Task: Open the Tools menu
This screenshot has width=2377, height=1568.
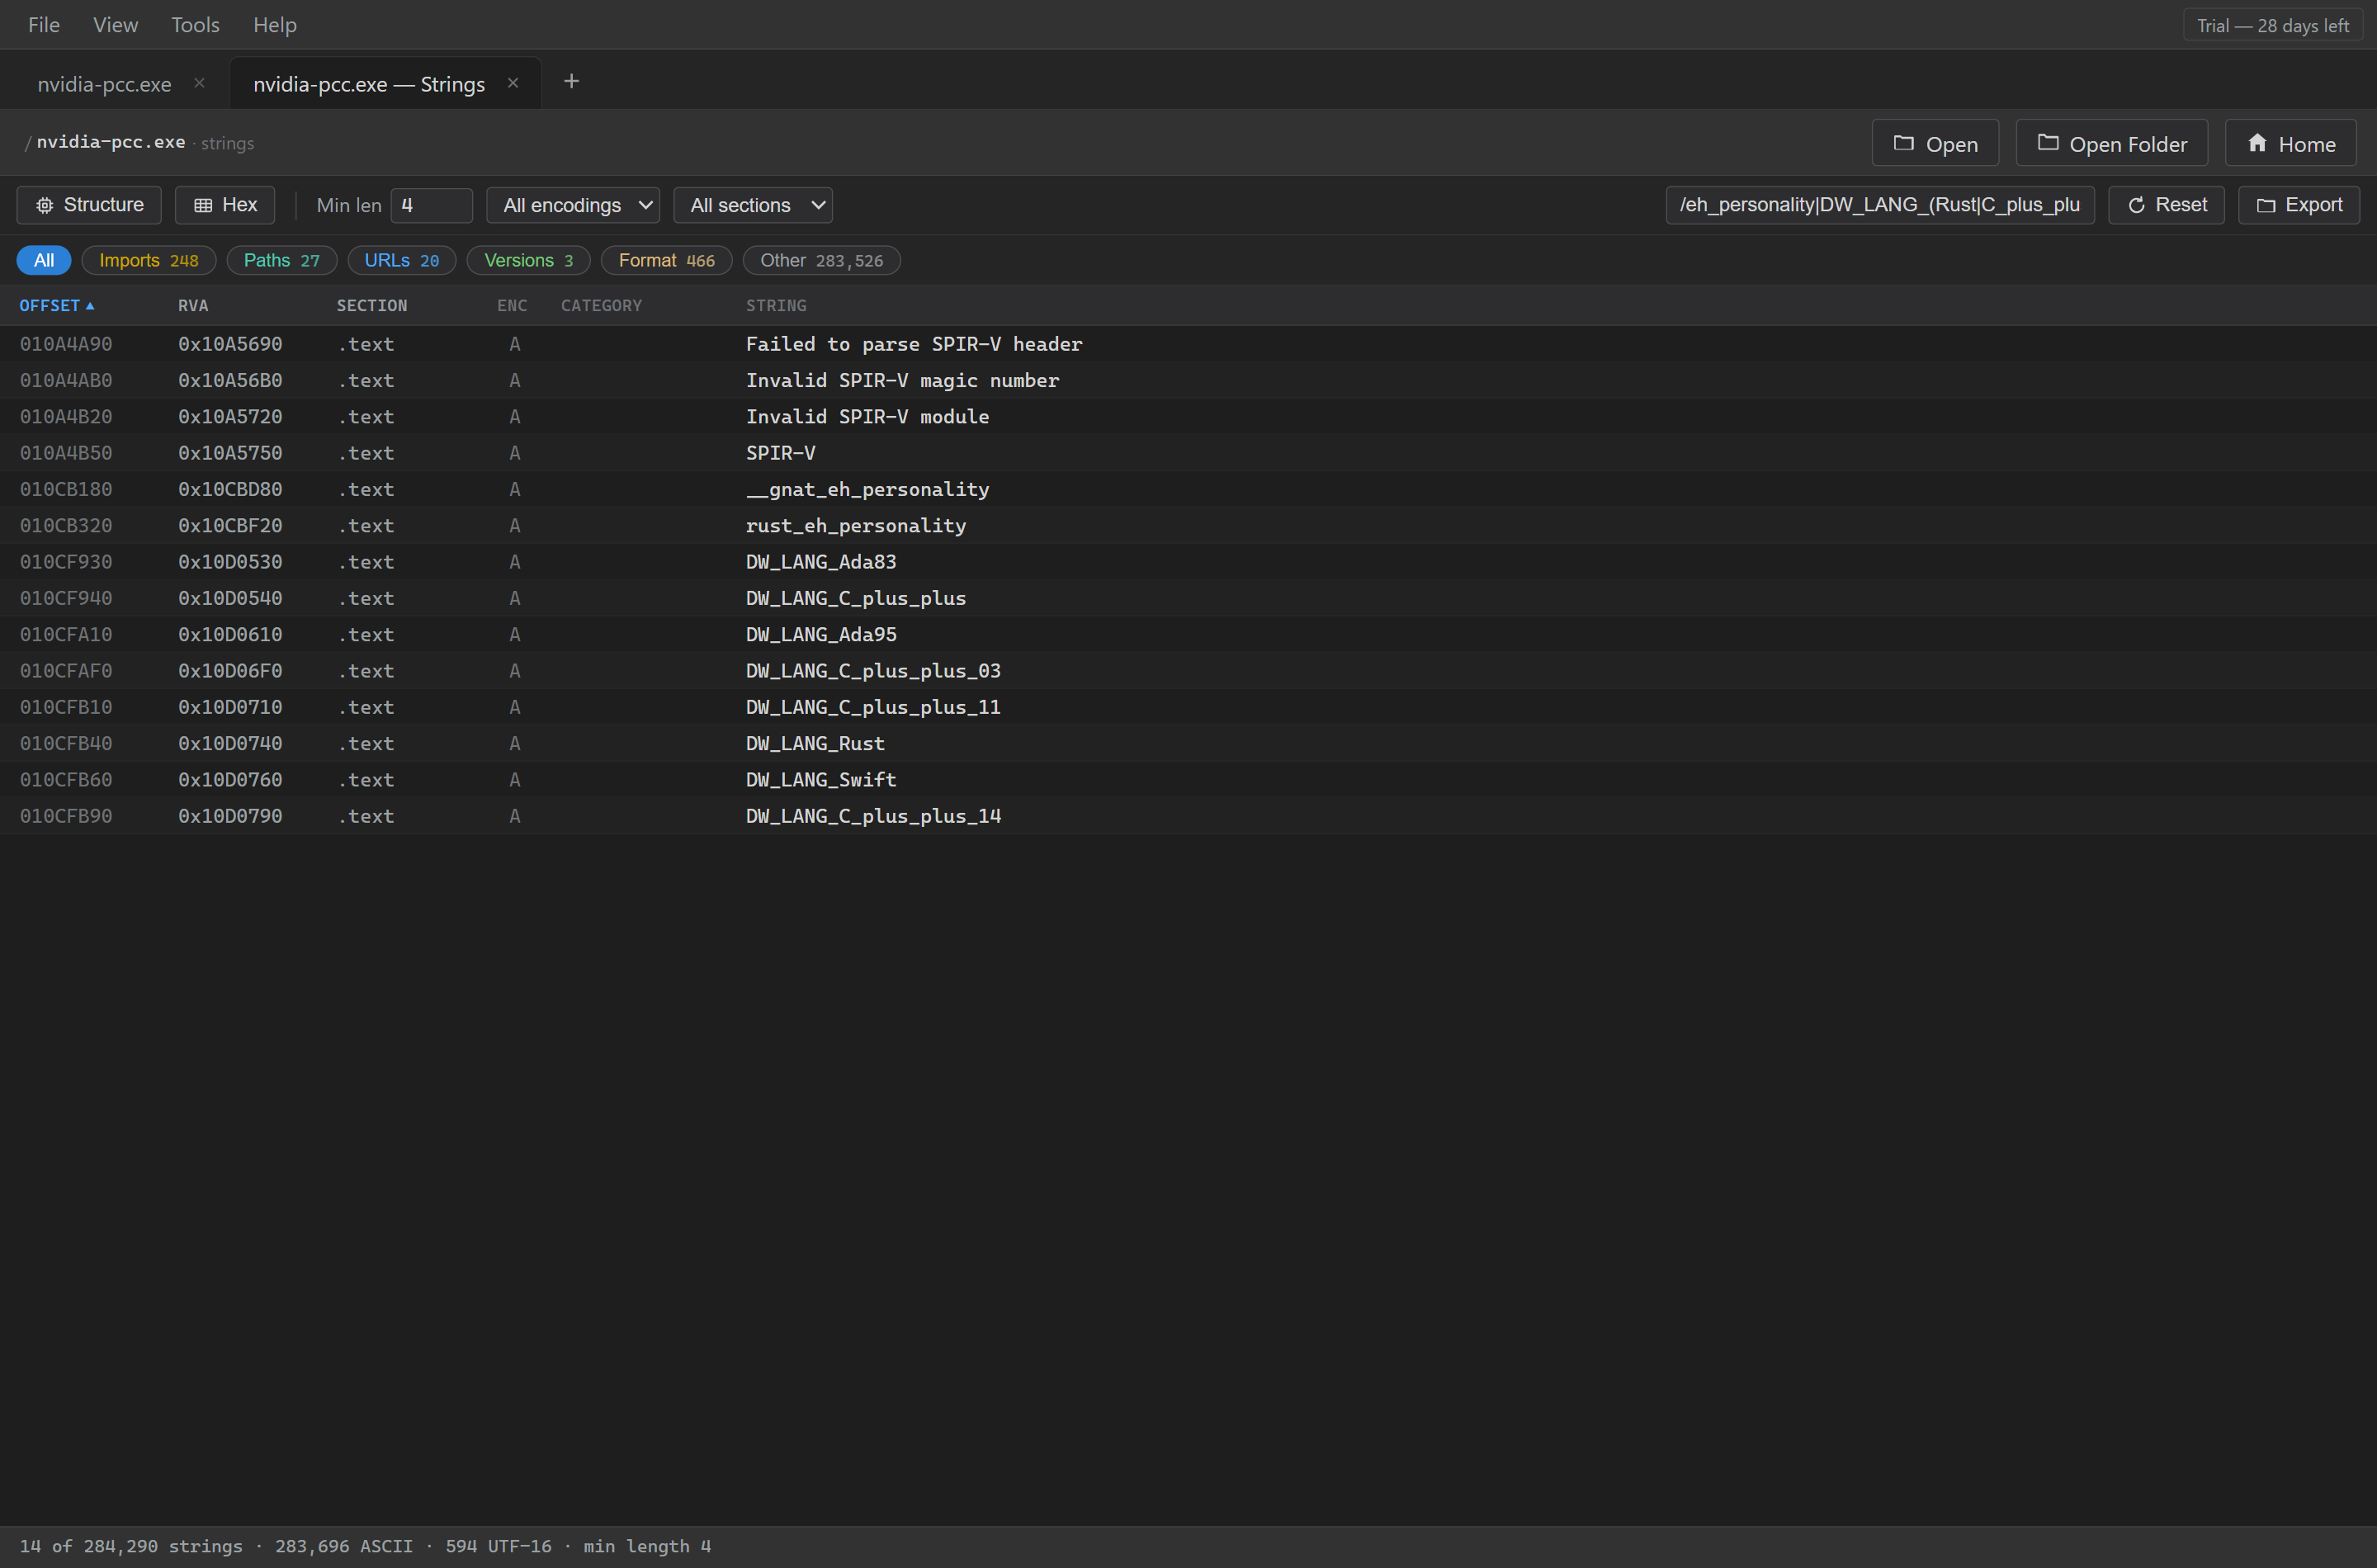Action: point(195,25)
